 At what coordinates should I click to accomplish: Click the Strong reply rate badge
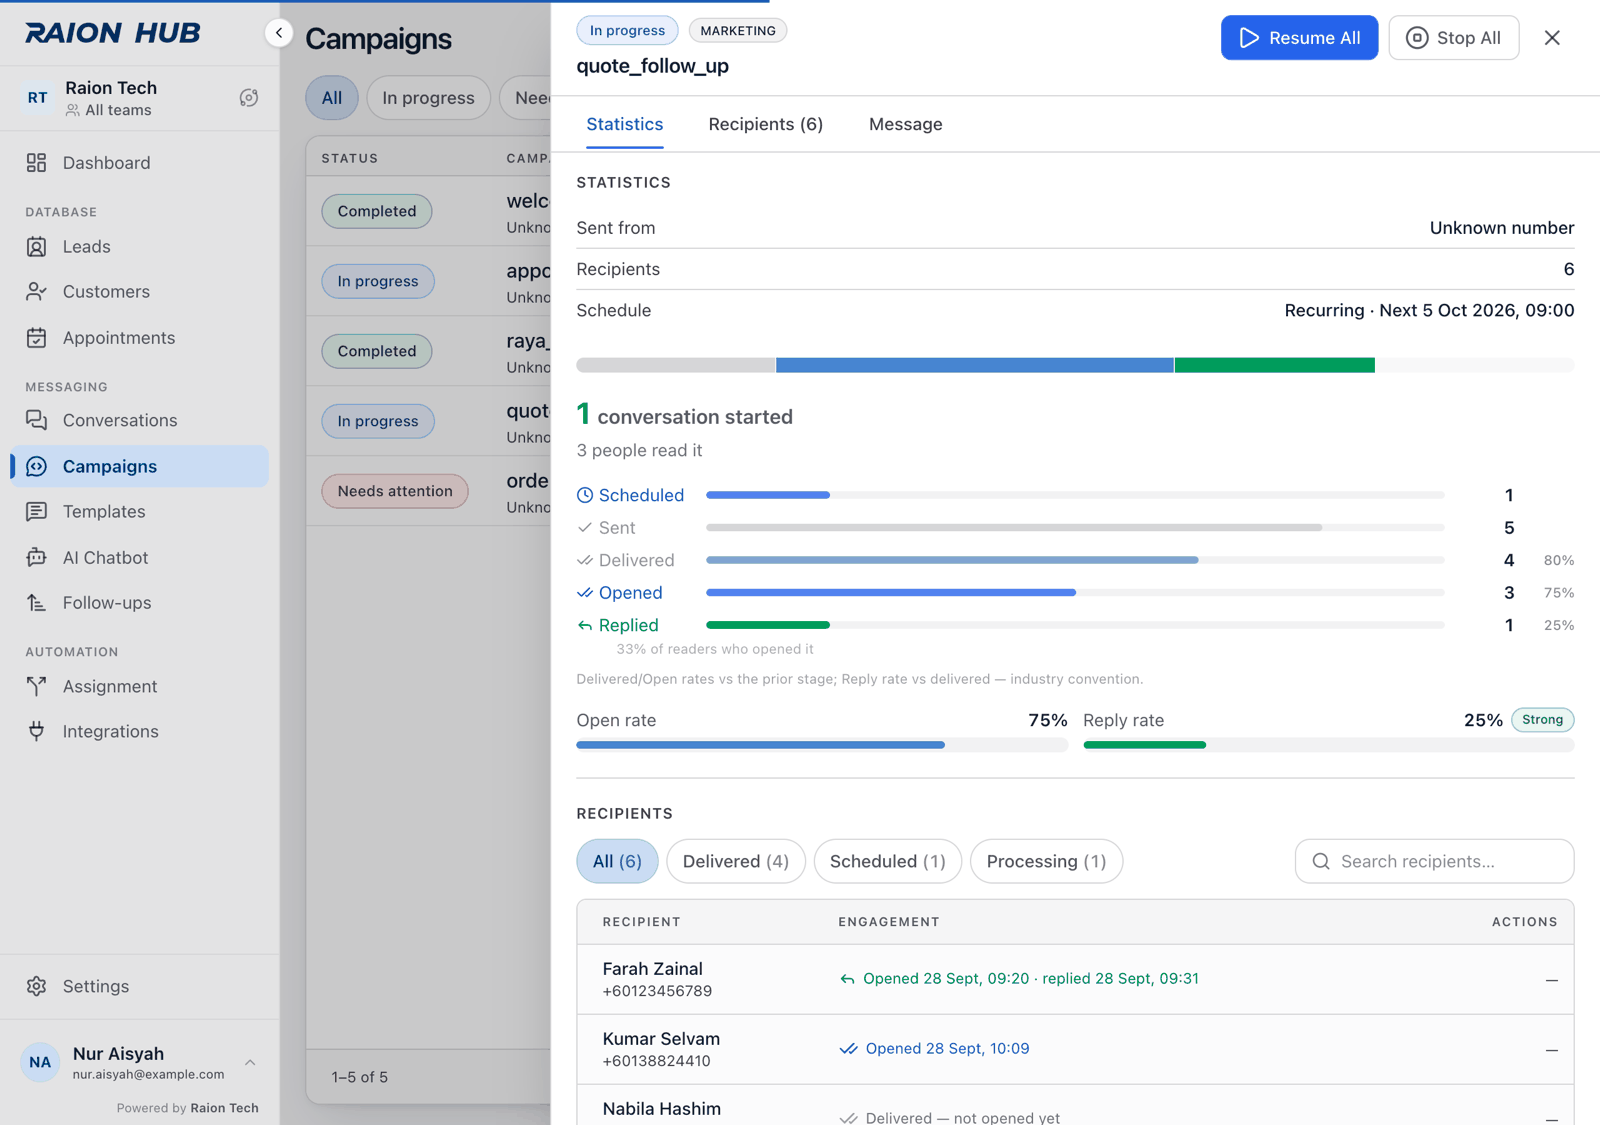point(1542,720)
